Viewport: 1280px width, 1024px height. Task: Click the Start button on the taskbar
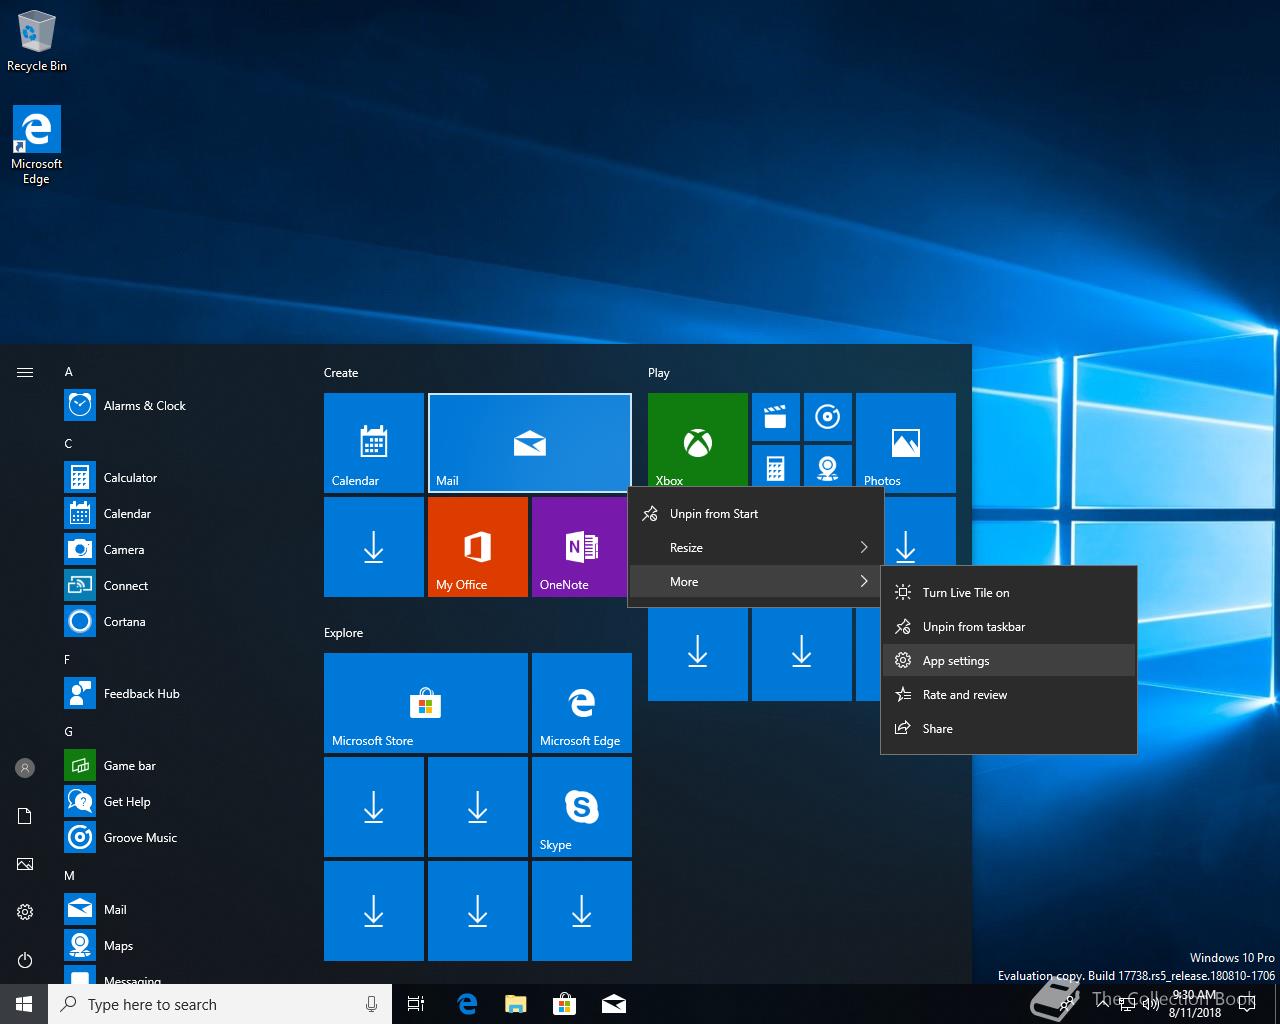tap(24, 1004)
